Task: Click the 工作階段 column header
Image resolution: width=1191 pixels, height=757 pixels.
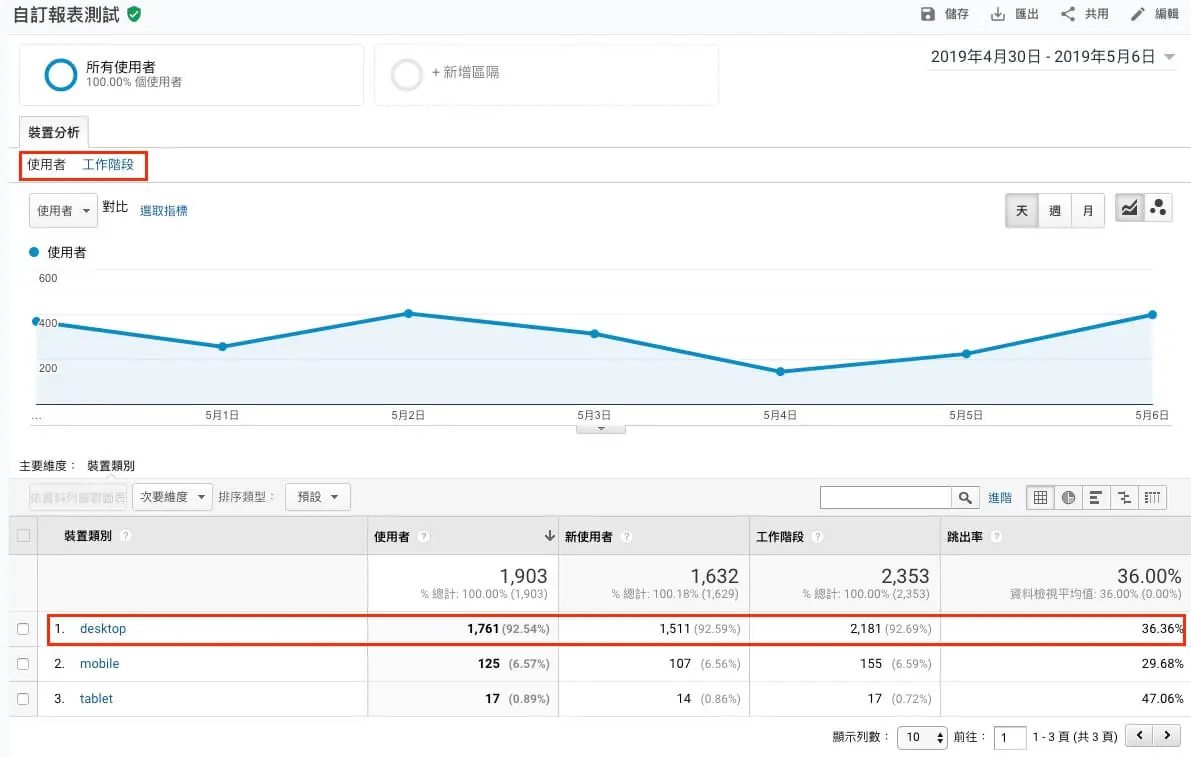Action: point(780,537)
